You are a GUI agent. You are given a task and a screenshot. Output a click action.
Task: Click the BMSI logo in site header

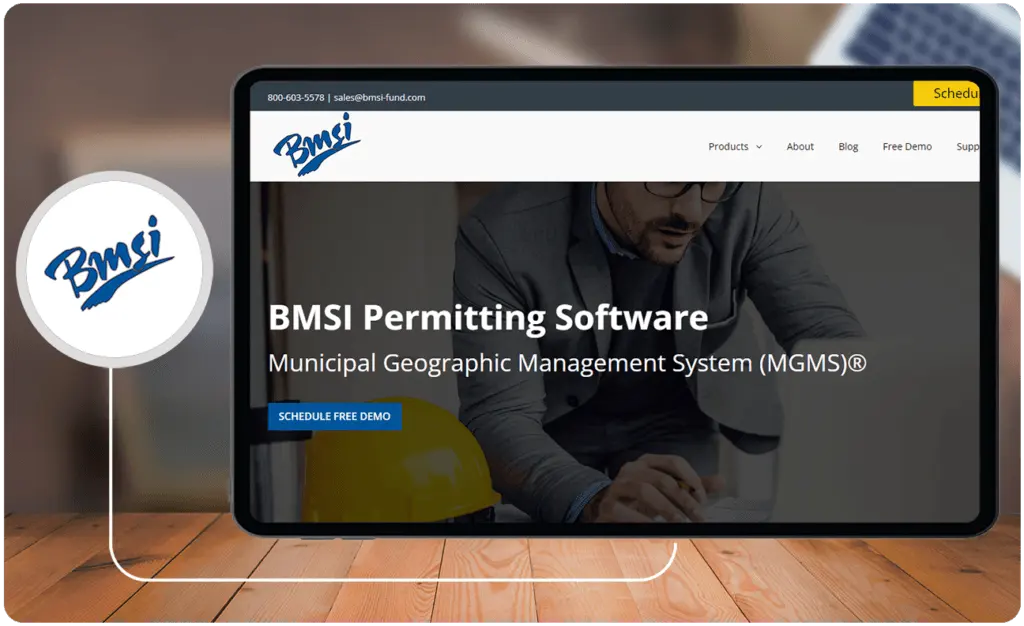pos(316,145)
